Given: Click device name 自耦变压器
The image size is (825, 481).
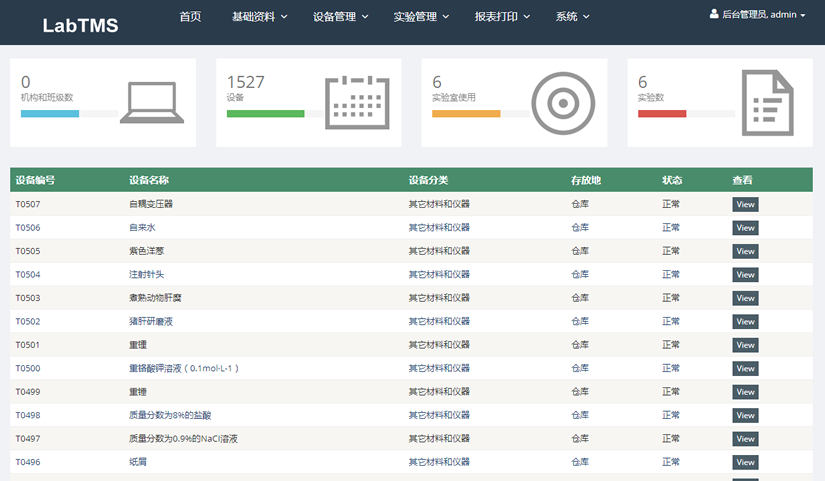Looking at the screenshot, I should [151, 204].
